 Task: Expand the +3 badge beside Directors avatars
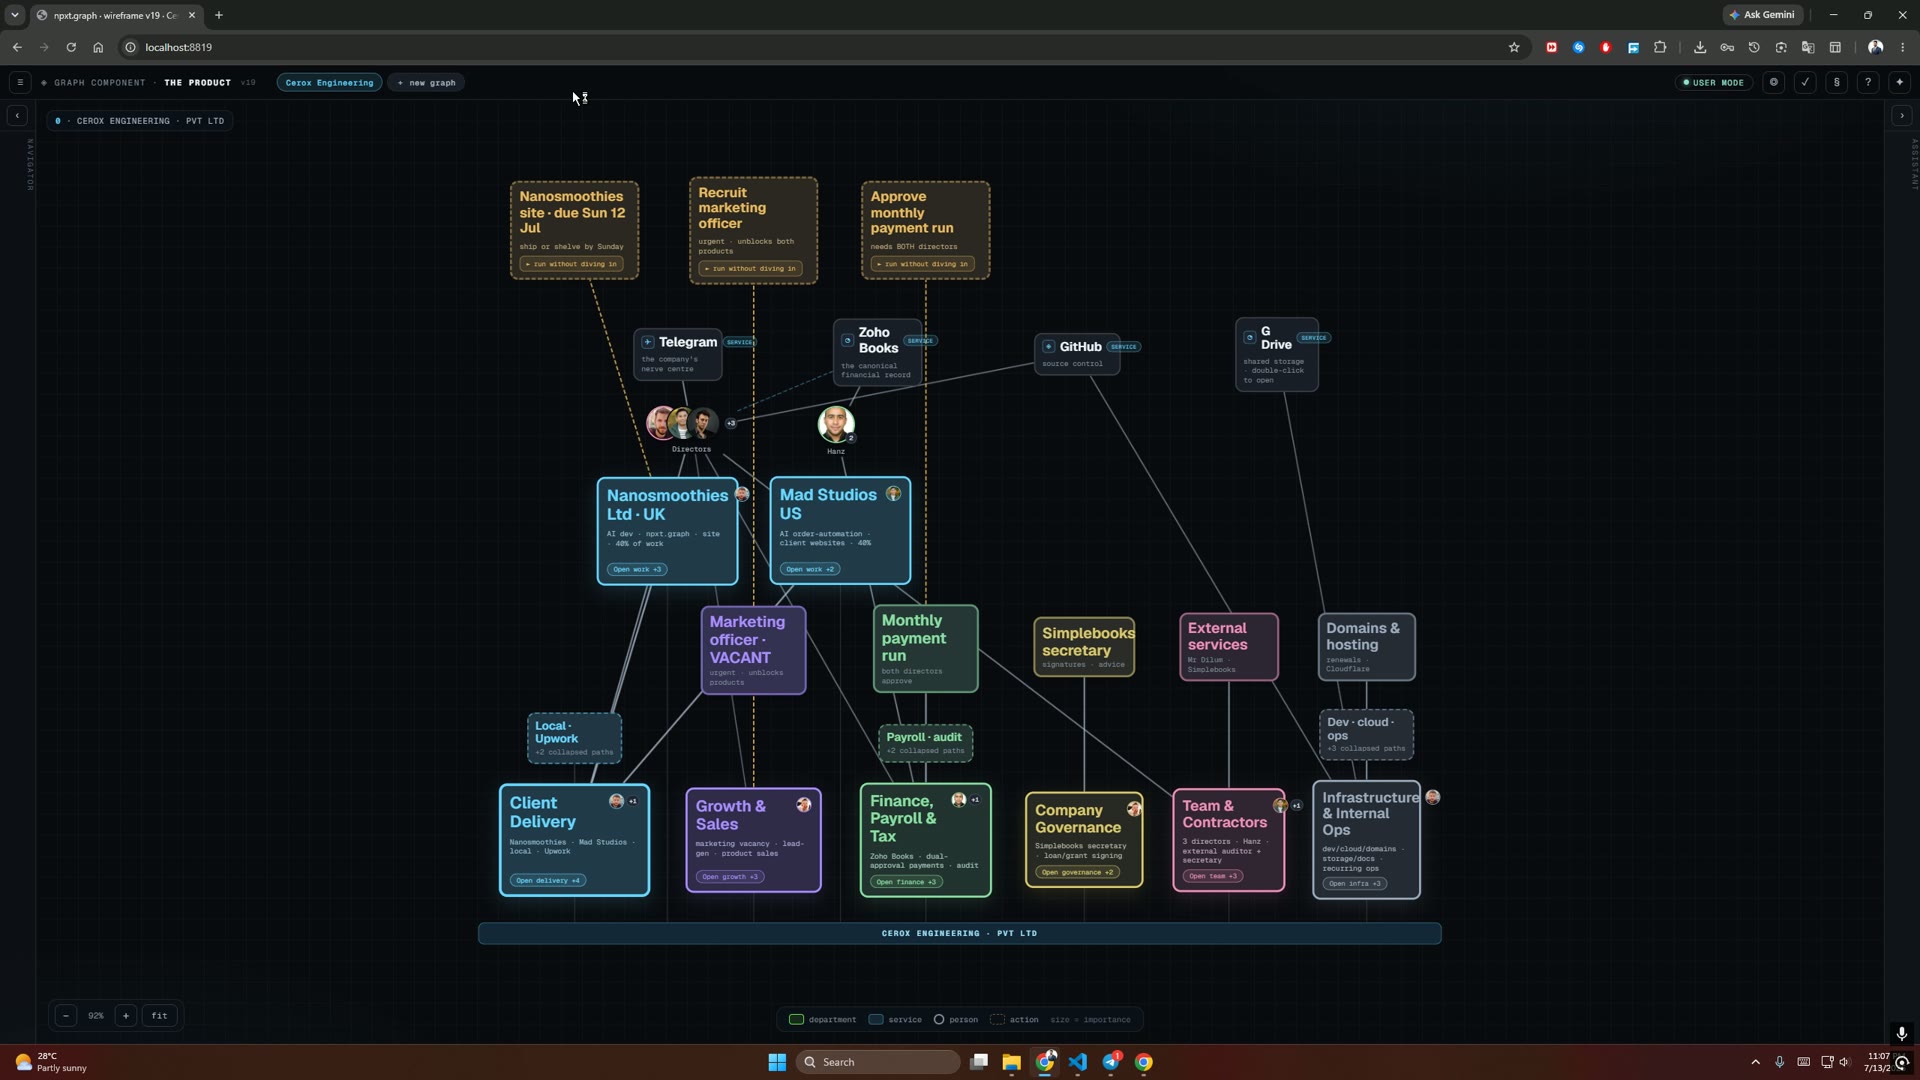point(731,423)
